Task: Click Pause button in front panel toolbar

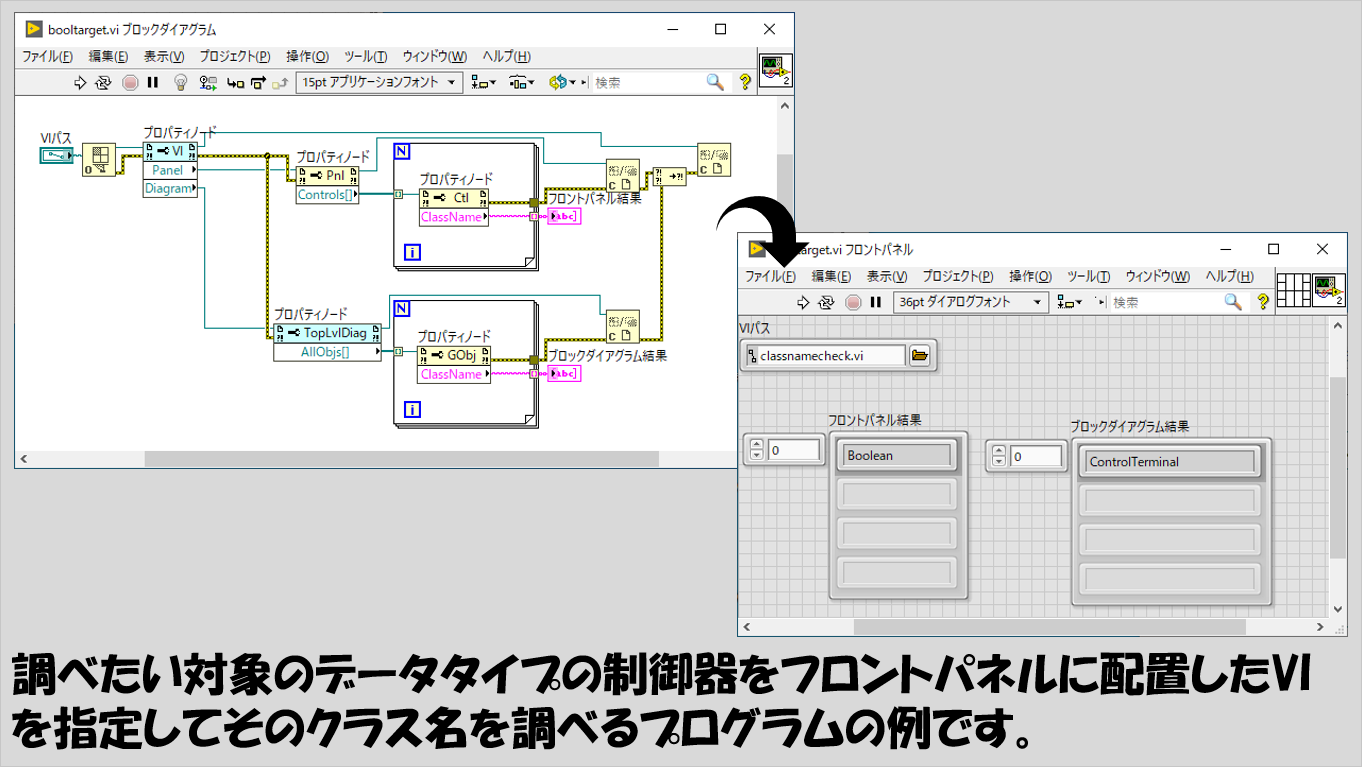Action: [x=875, y=302]
